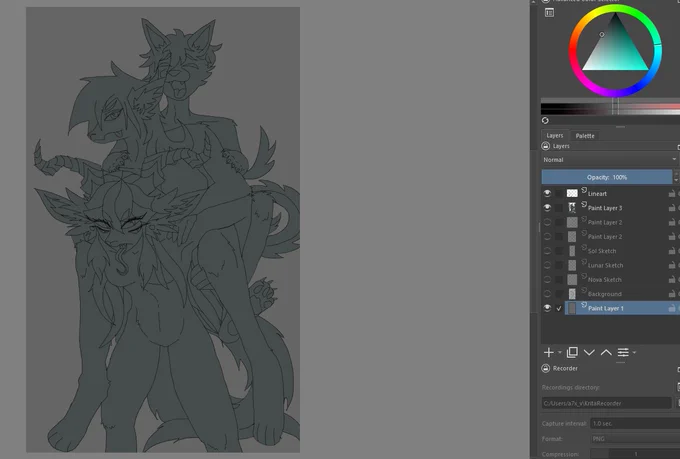The image size is (680, 459).
Task: Hide Paint Layer 1
Action: (x=547, y=308)
